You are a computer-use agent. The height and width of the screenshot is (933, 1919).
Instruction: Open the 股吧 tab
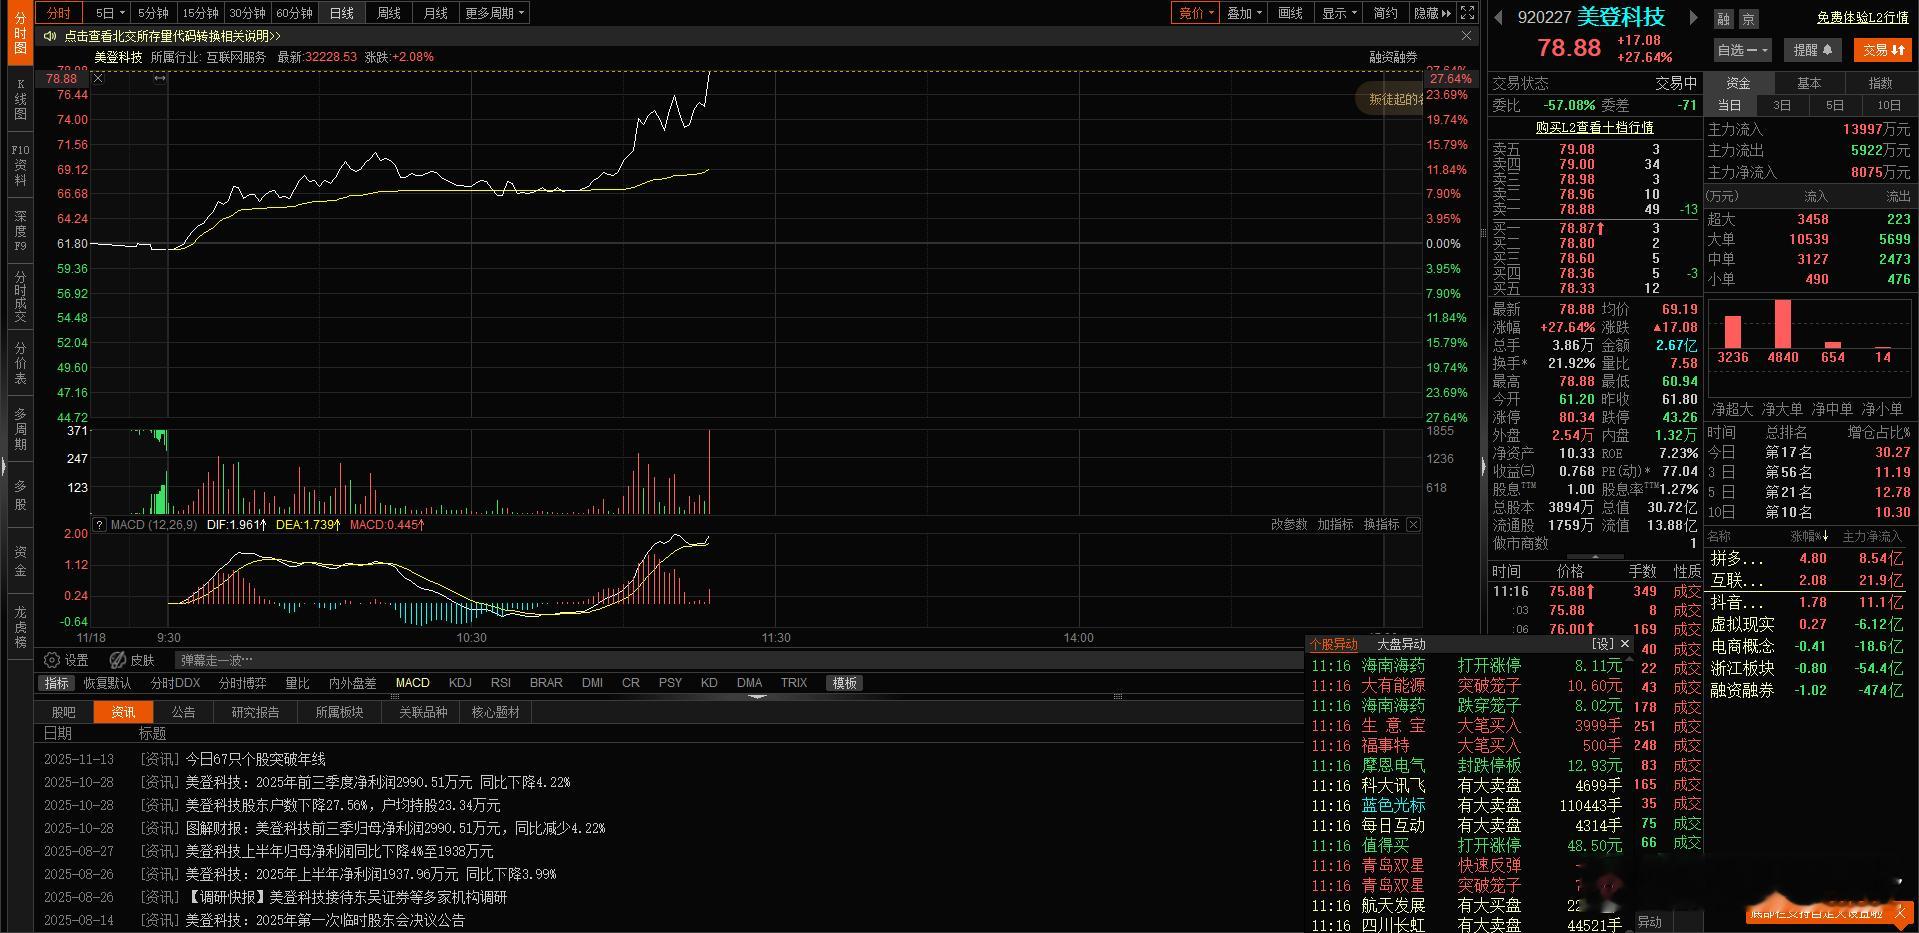pos(64,712)
